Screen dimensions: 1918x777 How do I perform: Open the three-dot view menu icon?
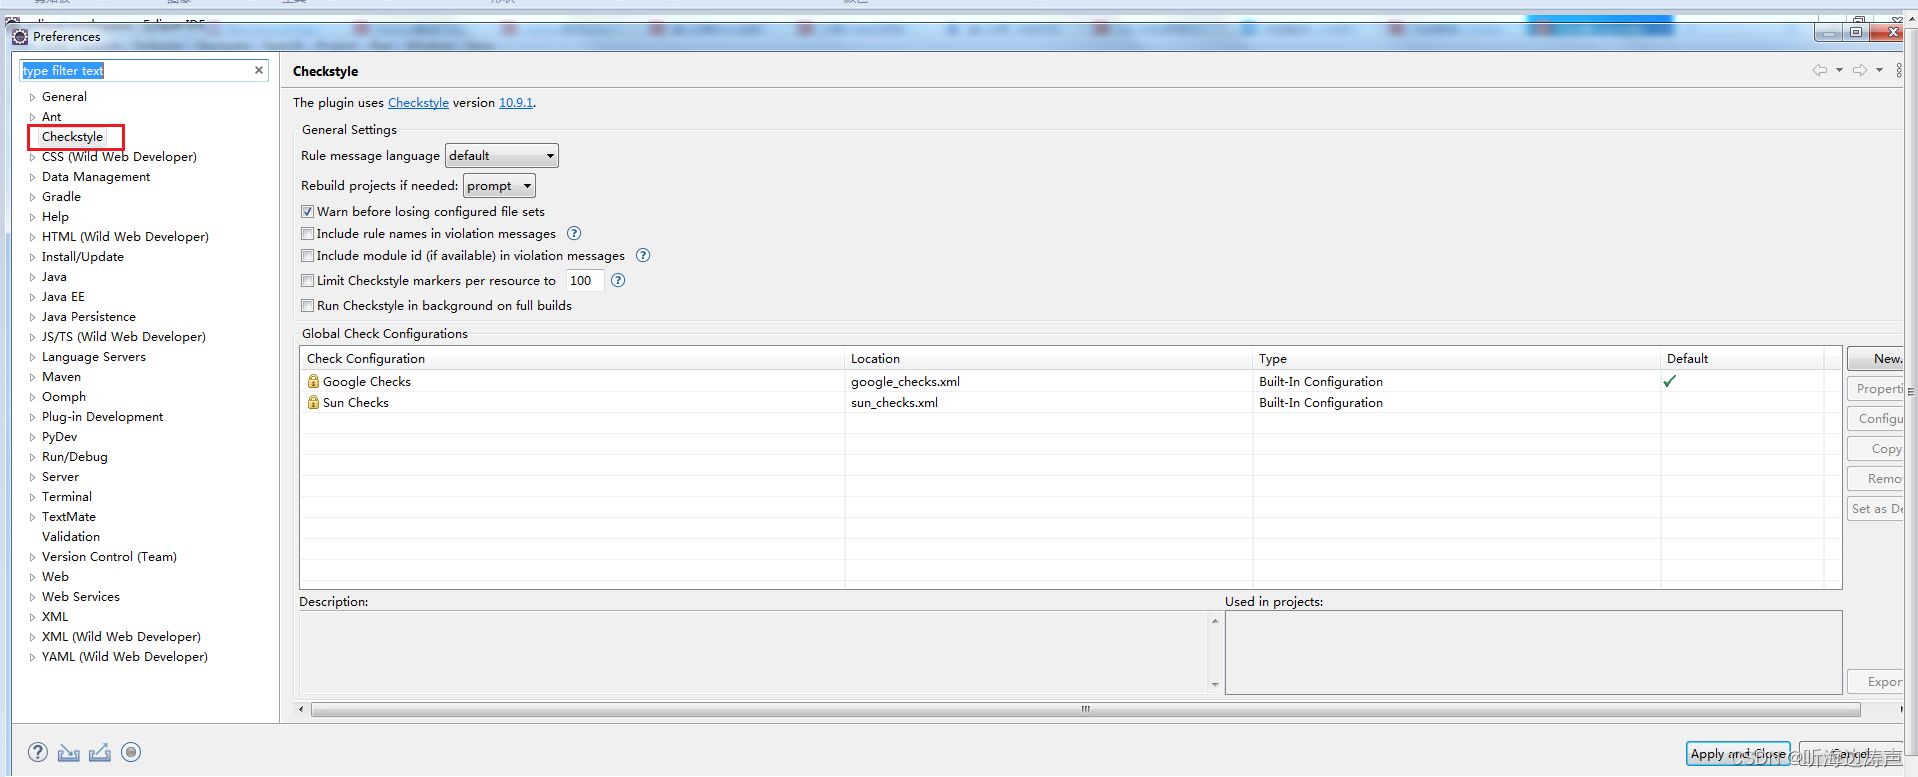1899,70
